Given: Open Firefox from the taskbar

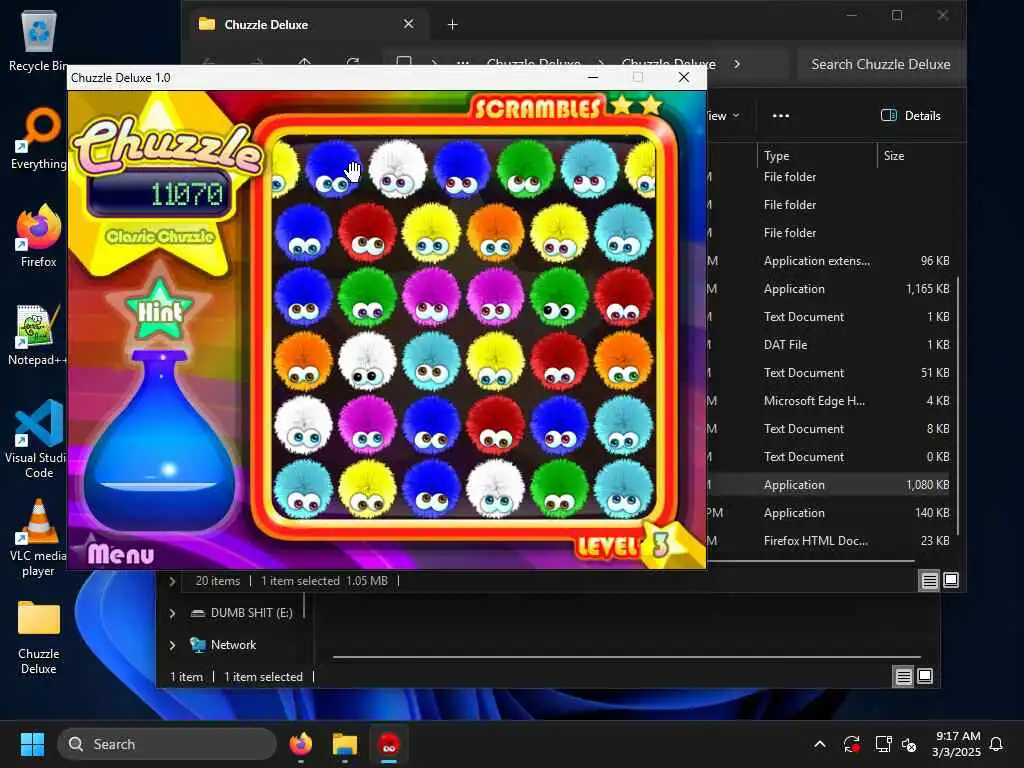Looking at the screenshot, I should coord(300,744).
